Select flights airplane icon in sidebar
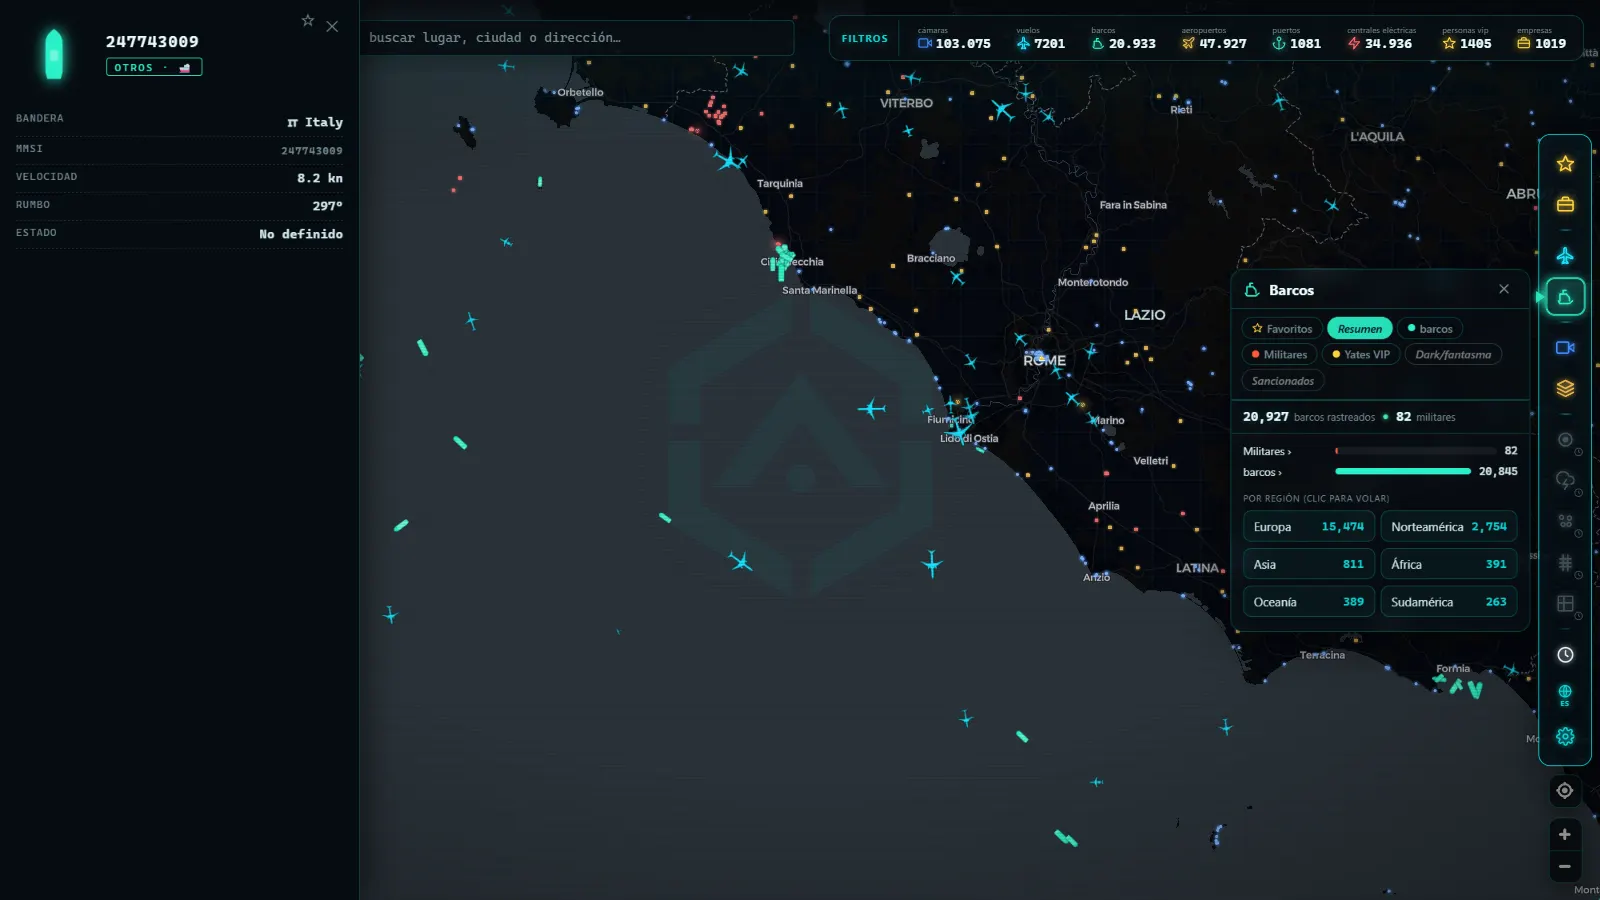The height and width of the screenshot is (900, 1600). (x=1565, y=256)
